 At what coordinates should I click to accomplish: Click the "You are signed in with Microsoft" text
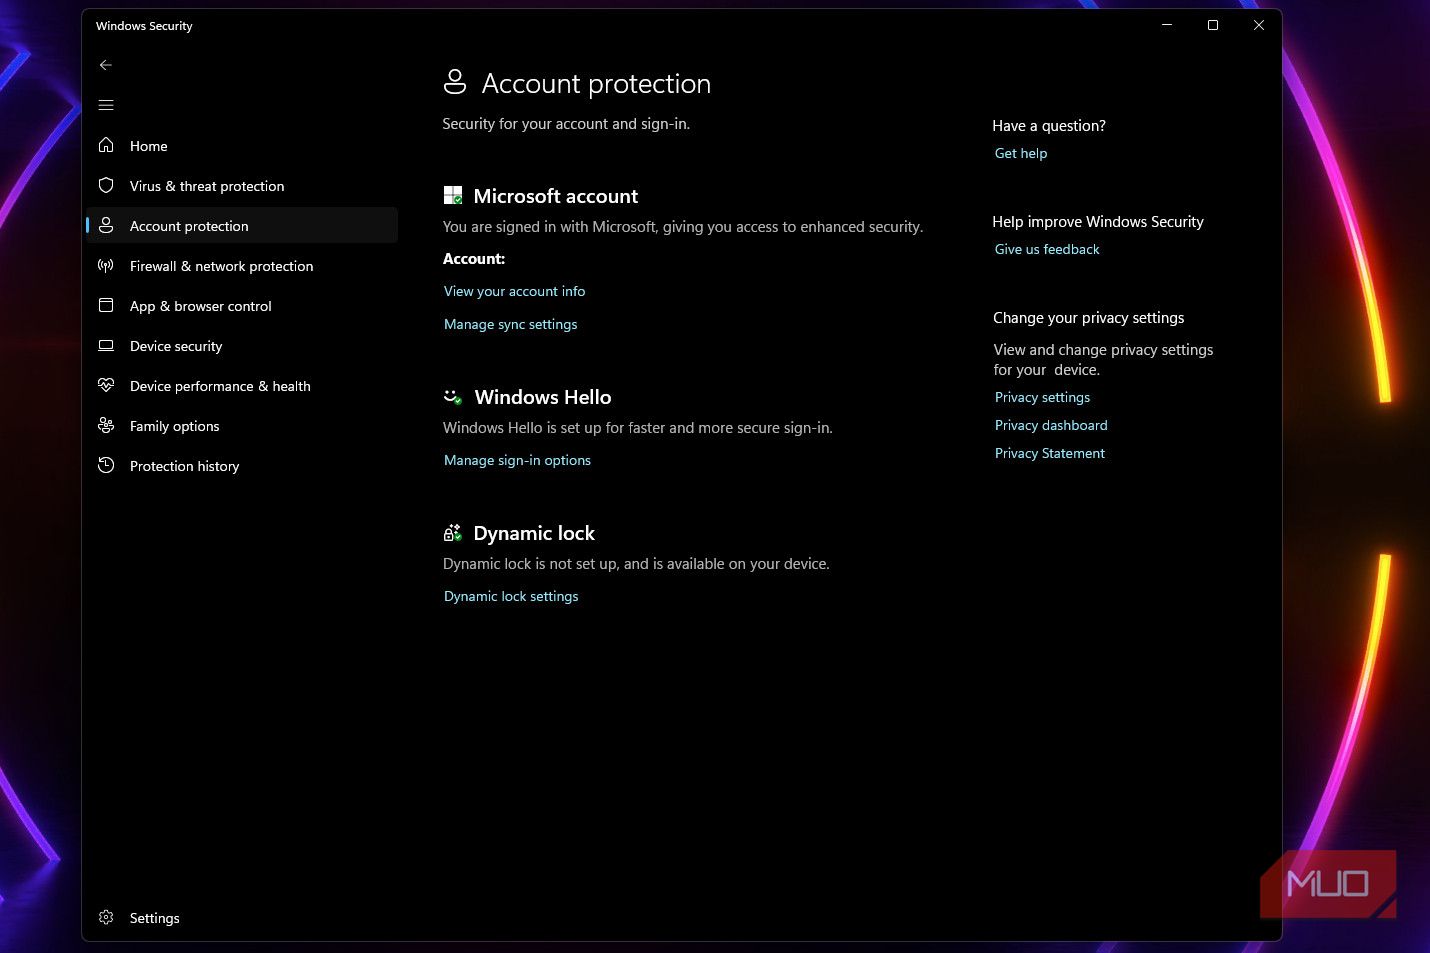click(x=683, y=227)
